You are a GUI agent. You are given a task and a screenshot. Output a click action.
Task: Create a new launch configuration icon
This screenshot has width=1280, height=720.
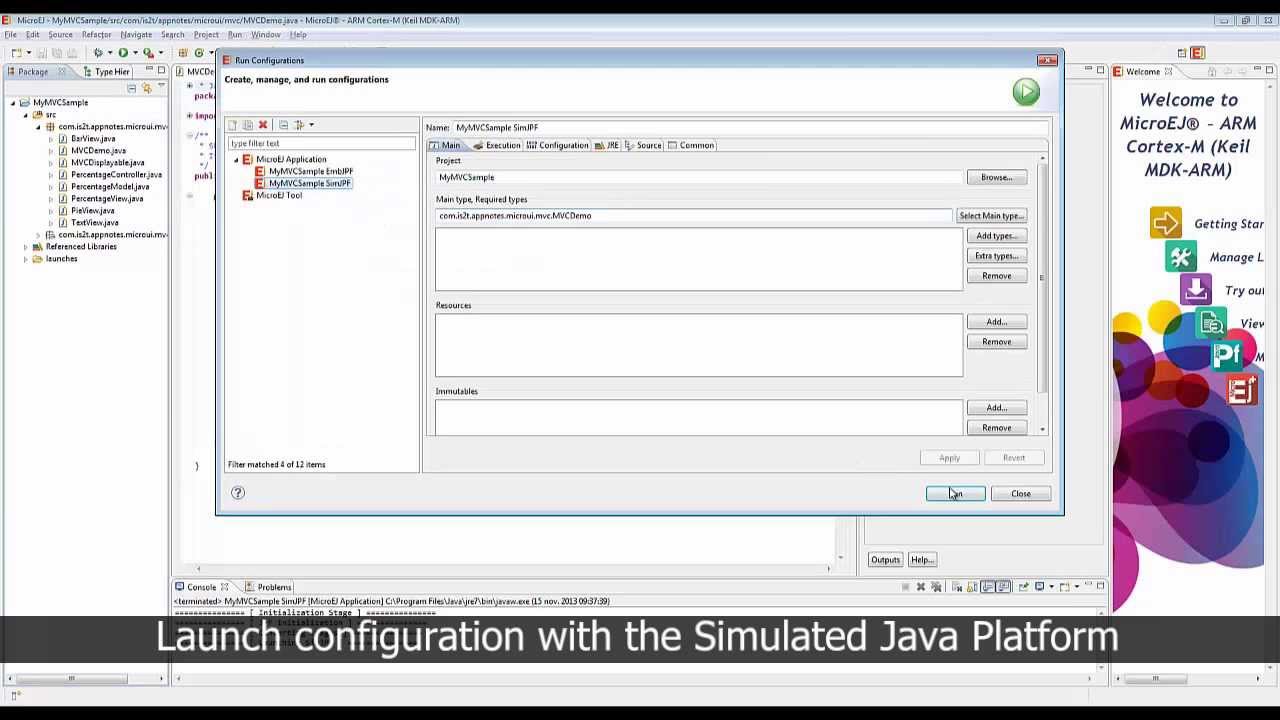(233, 125)
